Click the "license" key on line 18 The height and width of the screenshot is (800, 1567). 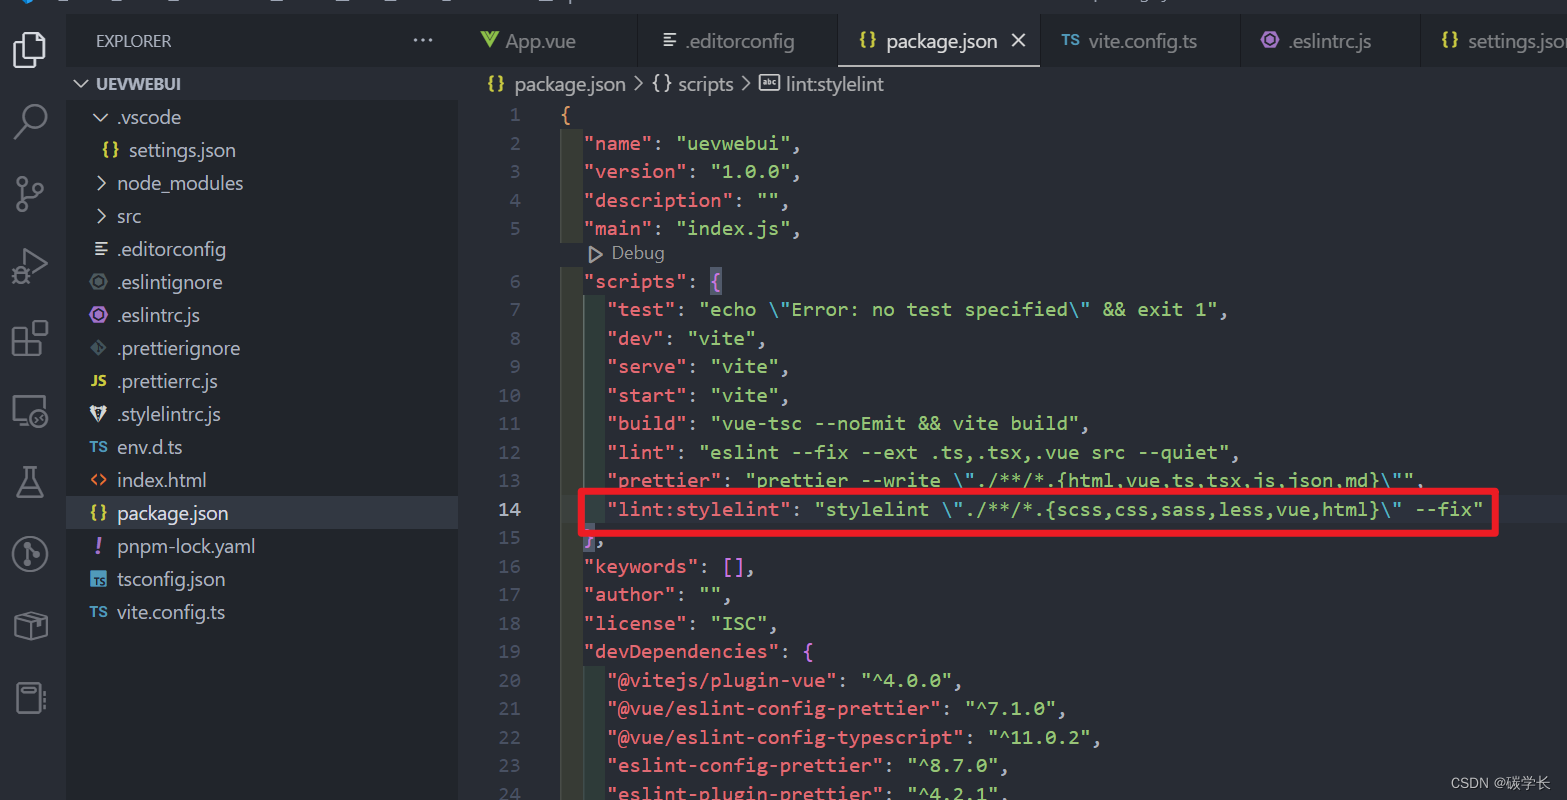pyautogui.click(x=635, y=623)
